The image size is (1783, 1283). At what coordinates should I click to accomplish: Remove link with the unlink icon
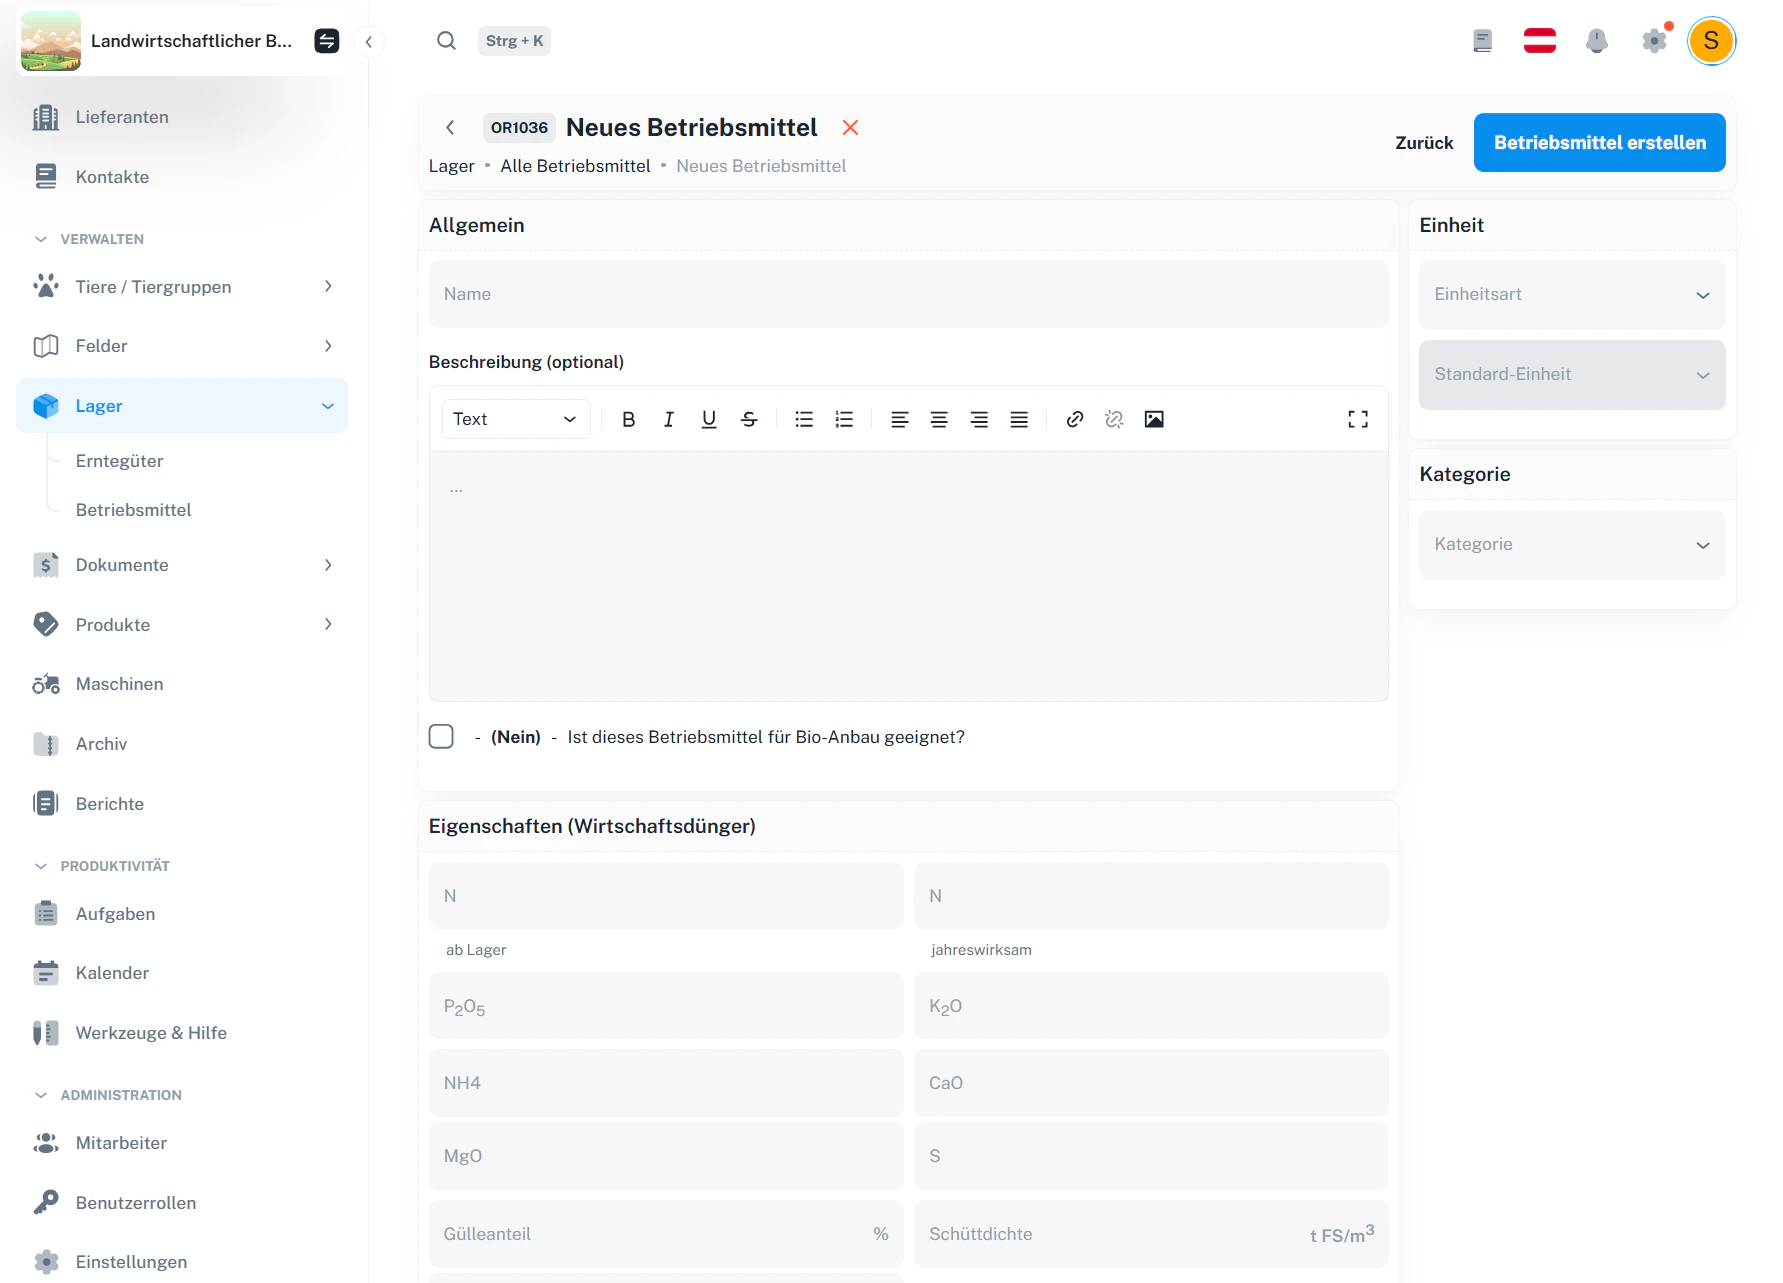coord(1114,419)
